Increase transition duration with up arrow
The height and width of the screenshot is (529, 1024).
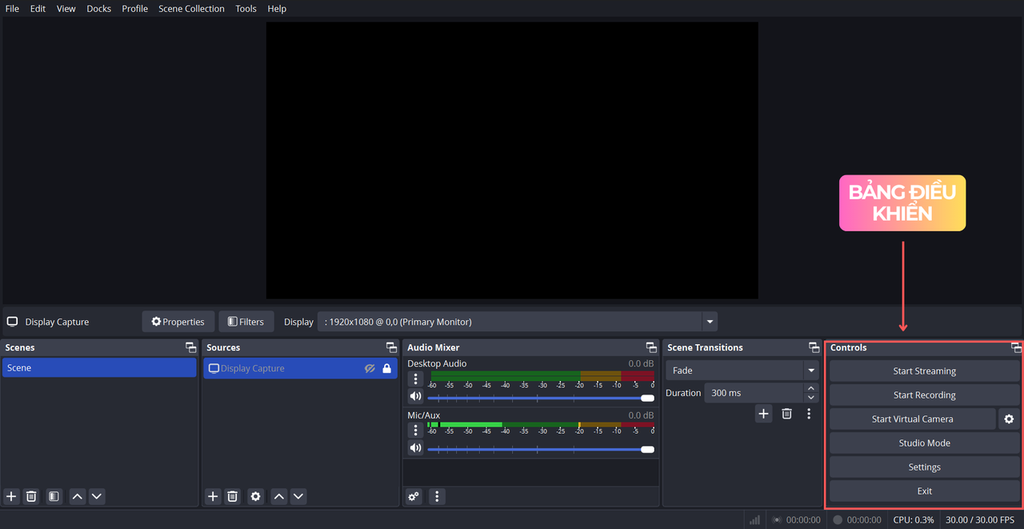point(811,389)
